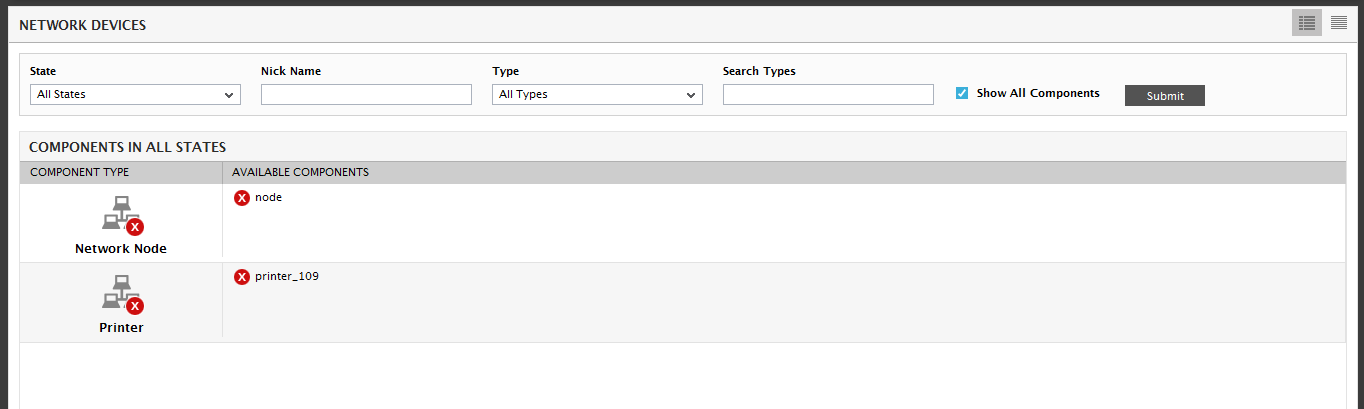Click the Submit button

tap(1165, 96)
